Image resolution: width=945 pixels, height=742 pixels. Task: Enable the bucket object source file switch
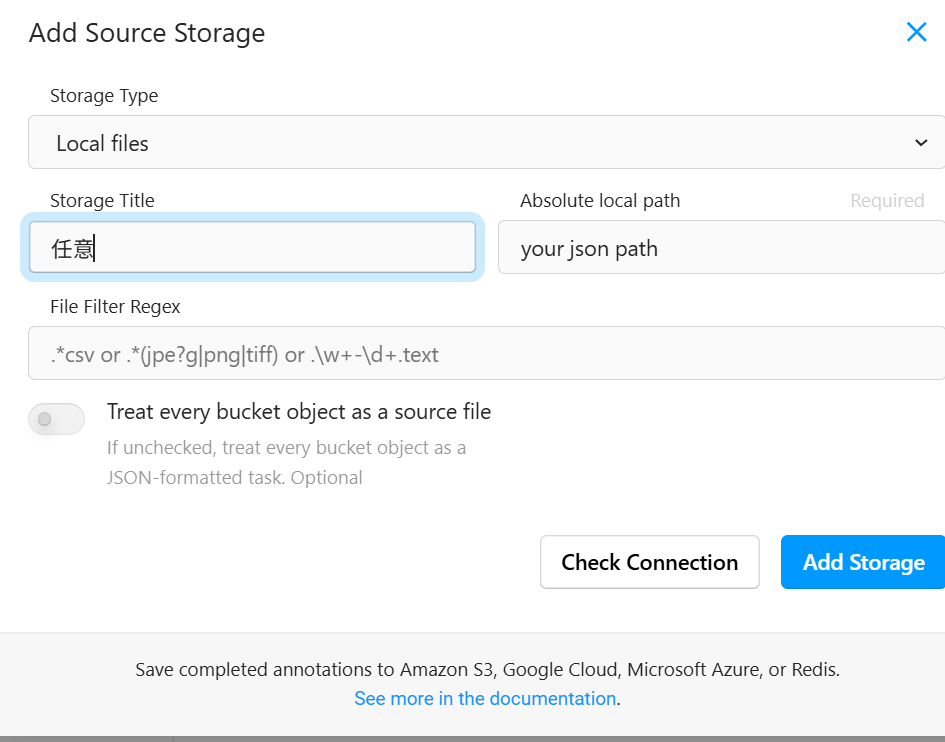tap(56, 419)
